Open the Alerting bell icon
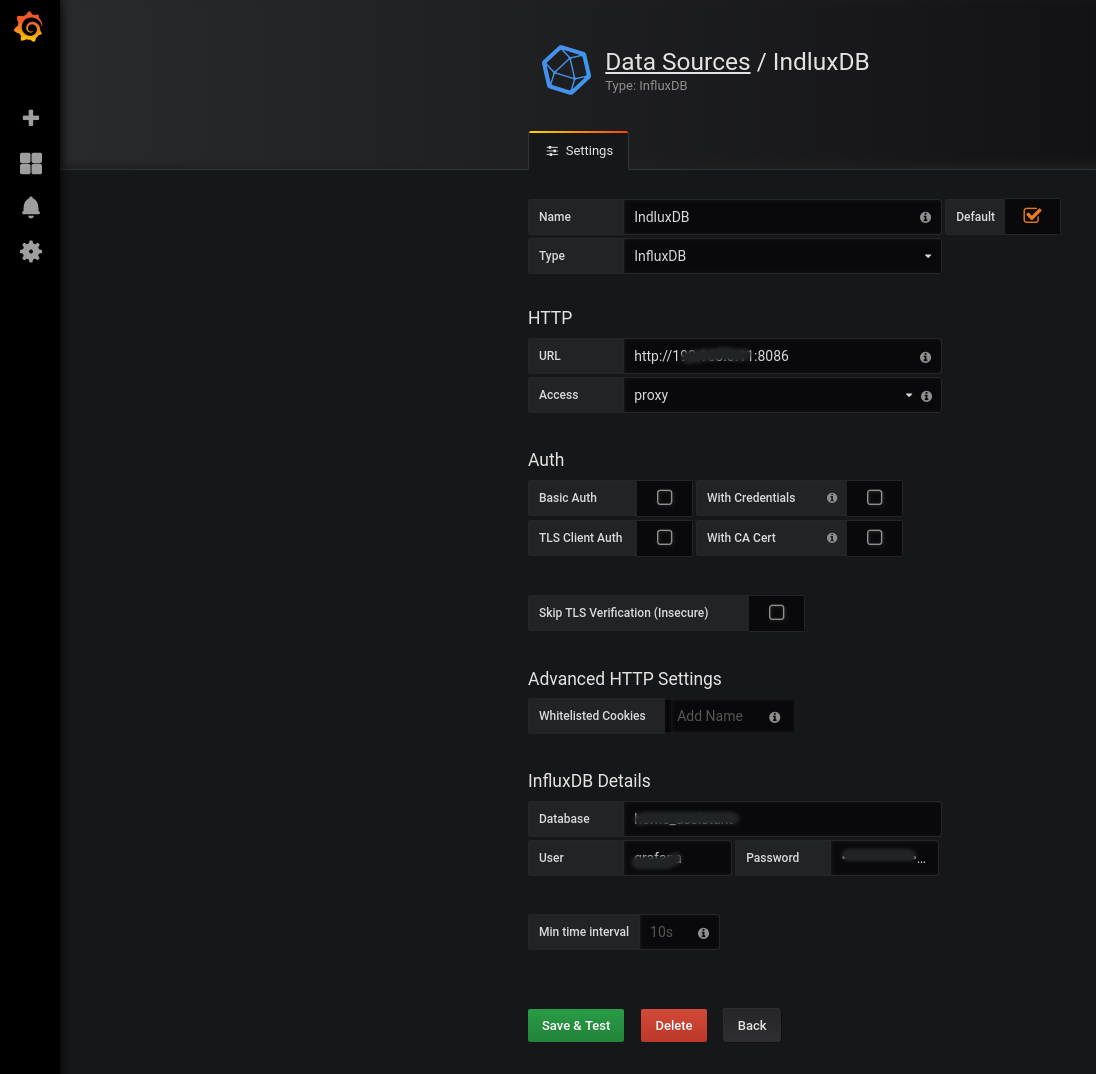The image size is (1096, 1074). [31, 207]
